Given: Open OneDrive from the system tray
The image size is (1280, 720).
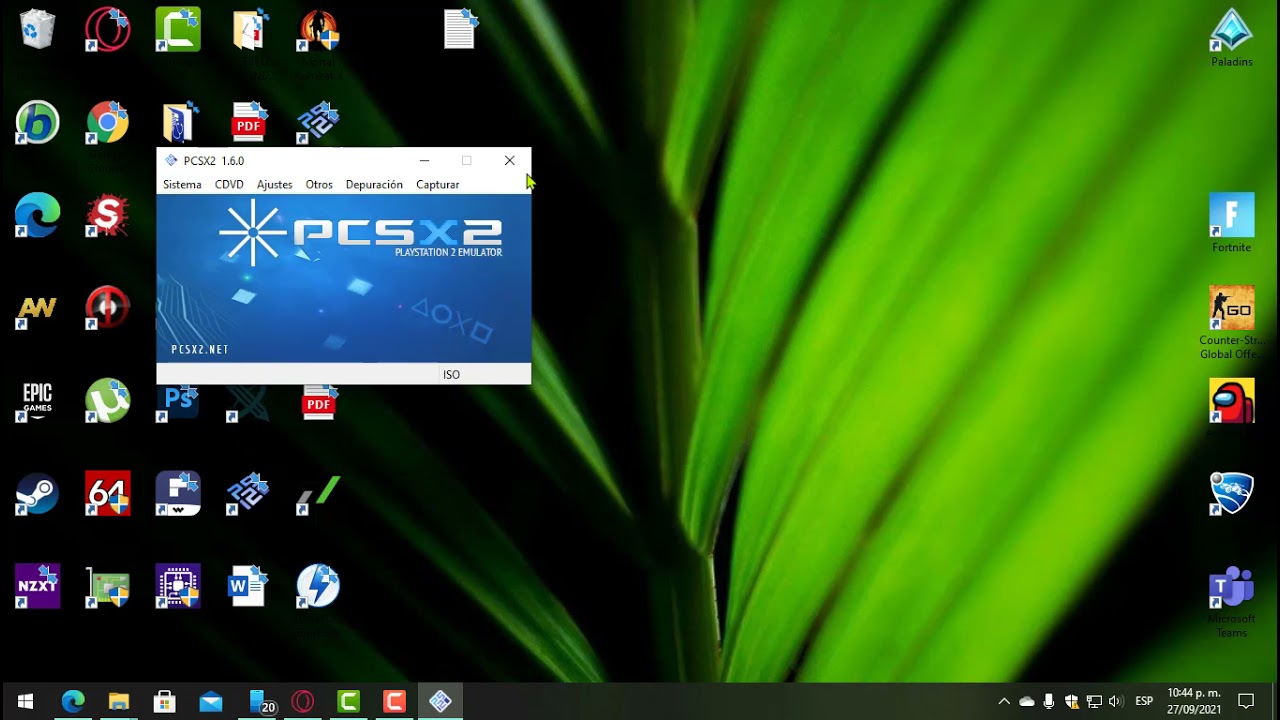Looking at the screenshot, I should coord(1027,701).
